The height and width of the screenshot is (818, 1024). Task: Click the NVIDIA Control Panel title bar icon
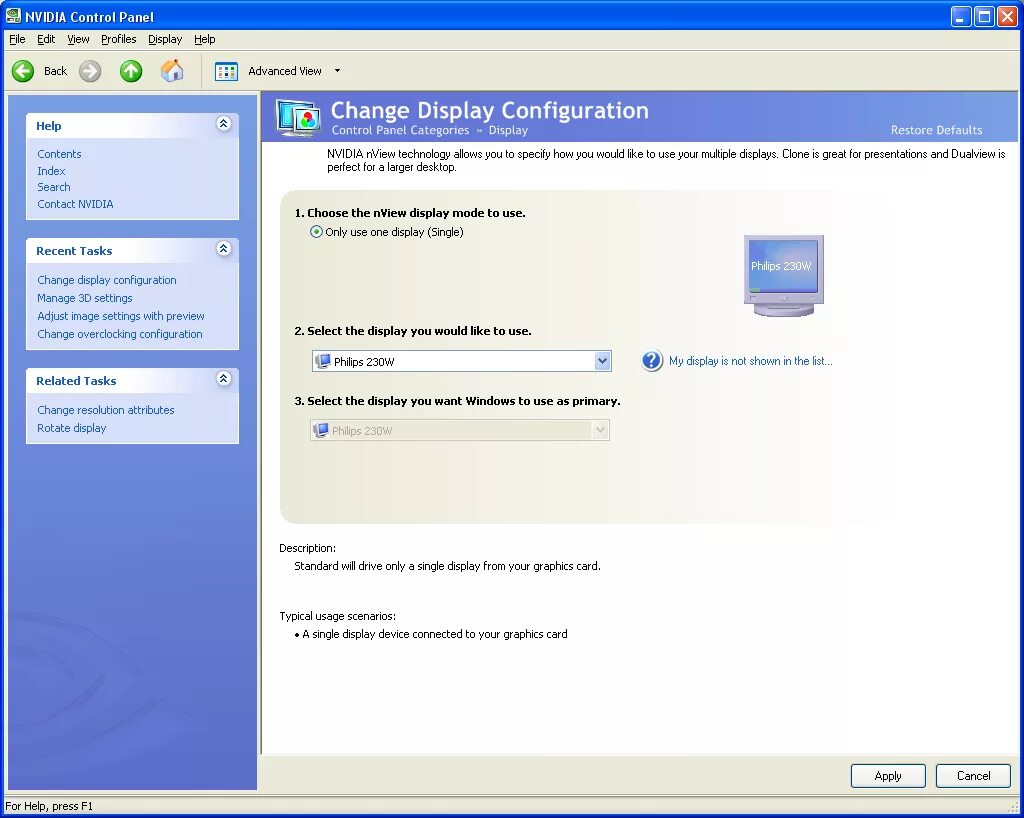tap(13, 16)
